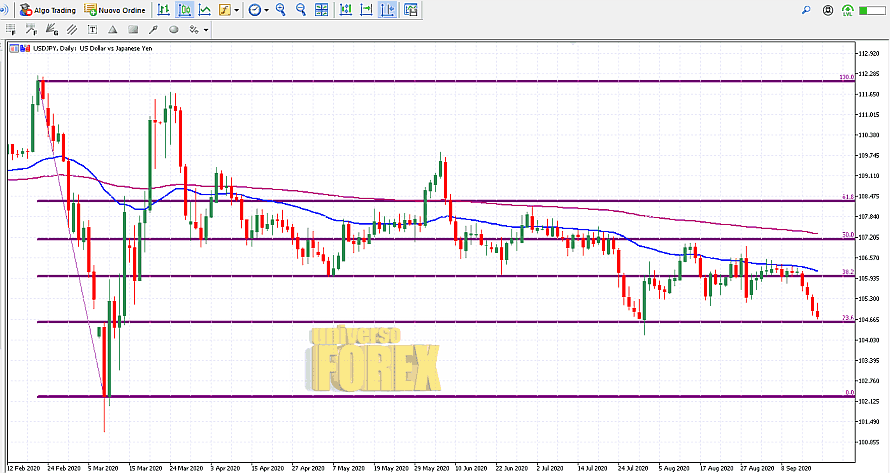This screenshot has height=473, width=890.
Task: Open the search magnifier at top right
Action: pos(806,10)
